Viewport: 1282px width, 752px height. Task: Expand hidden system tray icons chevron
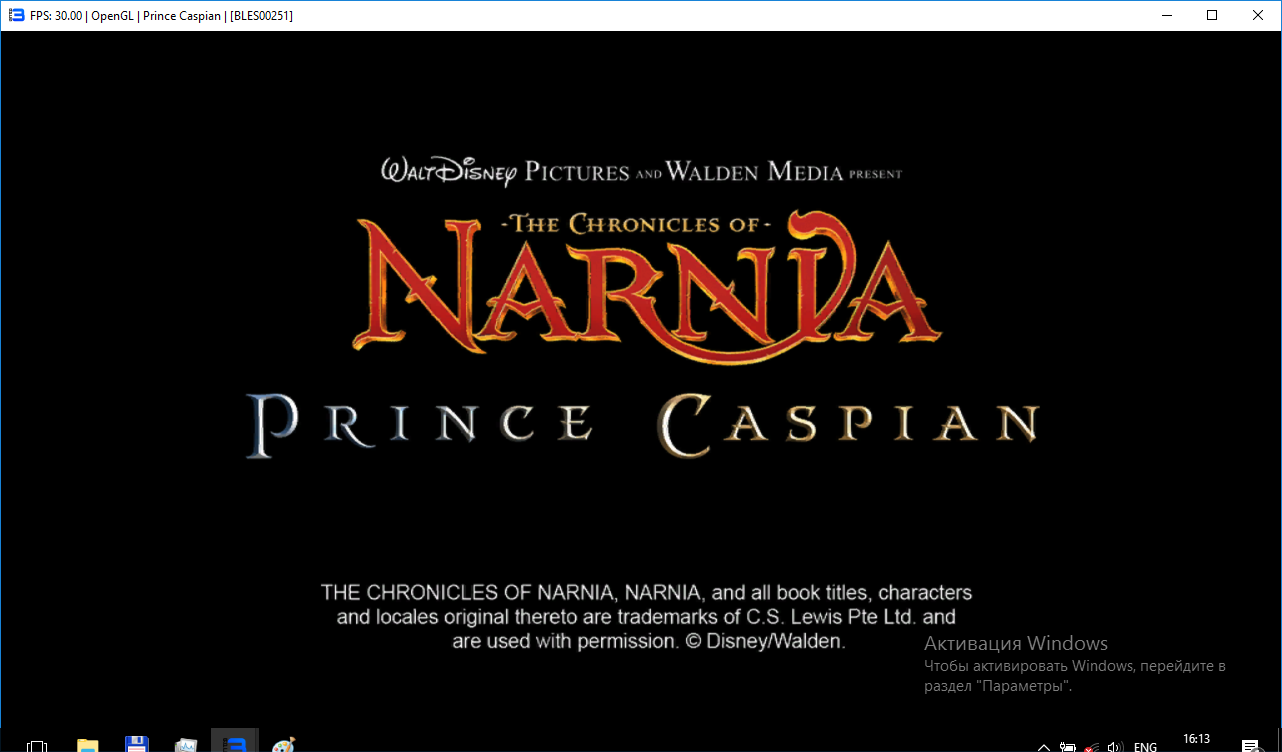pos(1043,746)
